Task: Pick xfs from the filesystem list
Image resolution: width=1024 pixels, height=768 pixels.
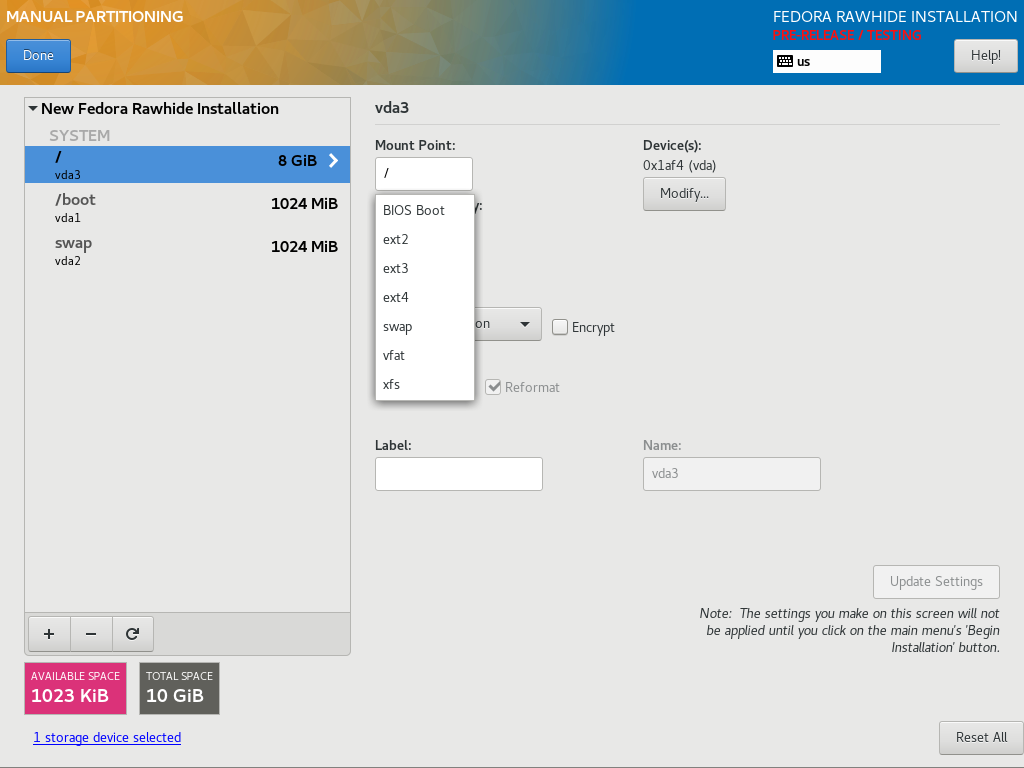Action: (x=424, y=384)
